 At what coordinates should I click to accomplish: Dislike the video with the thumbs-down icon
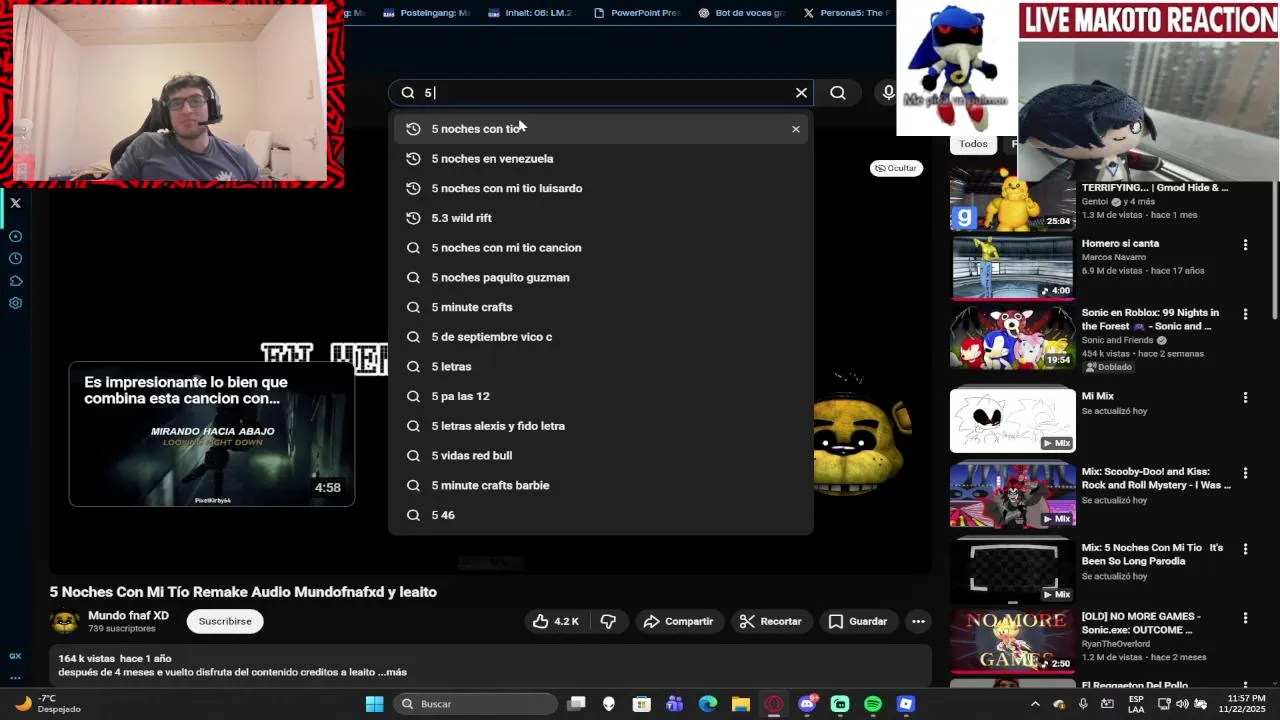(x=608, y=621)
